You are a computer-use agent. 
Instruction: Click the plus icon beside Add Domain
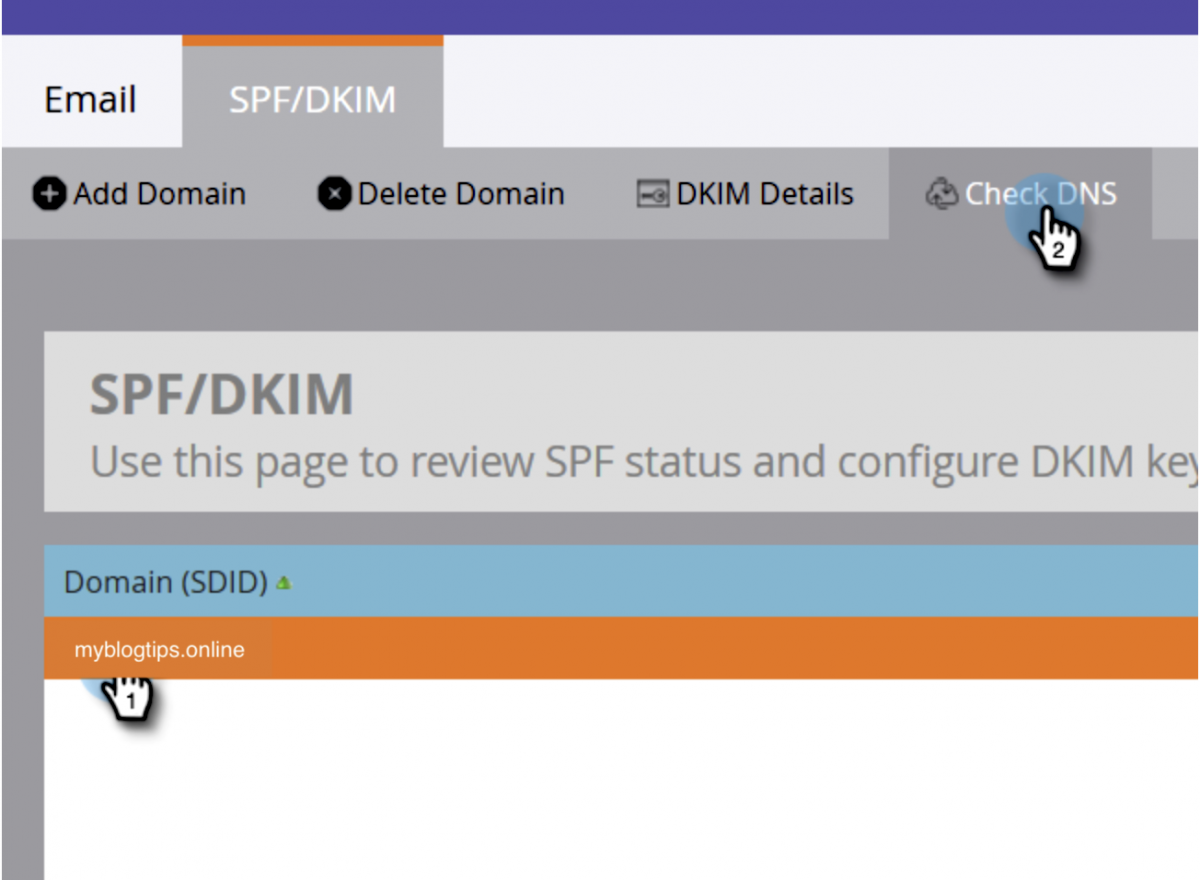coord(48,193)
